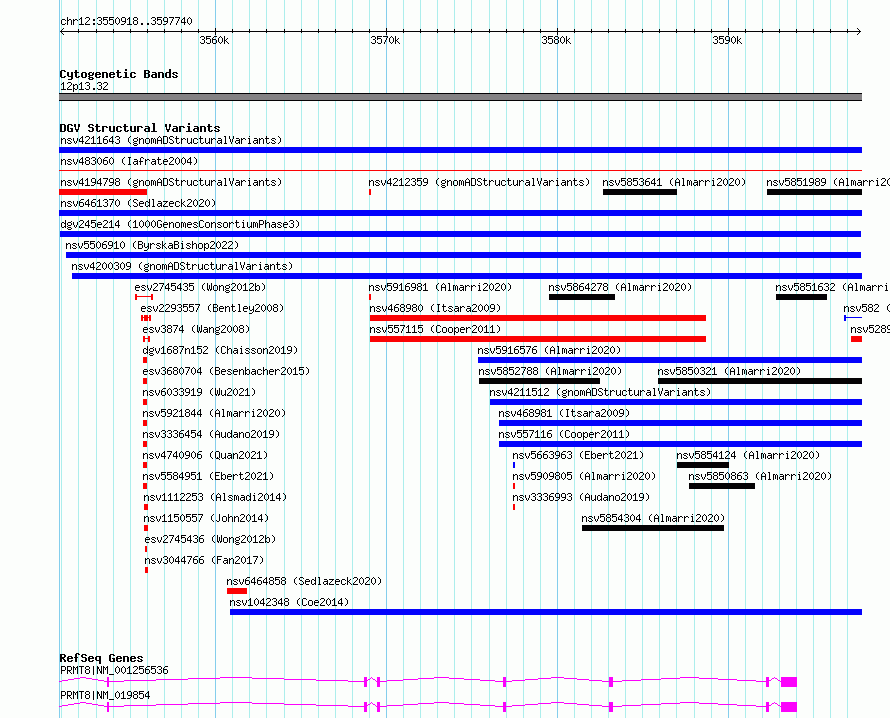Select the nsv5916576 Almarri2020 blue bar
This screenshot has height=718, width=890.
tap(670, 360)
